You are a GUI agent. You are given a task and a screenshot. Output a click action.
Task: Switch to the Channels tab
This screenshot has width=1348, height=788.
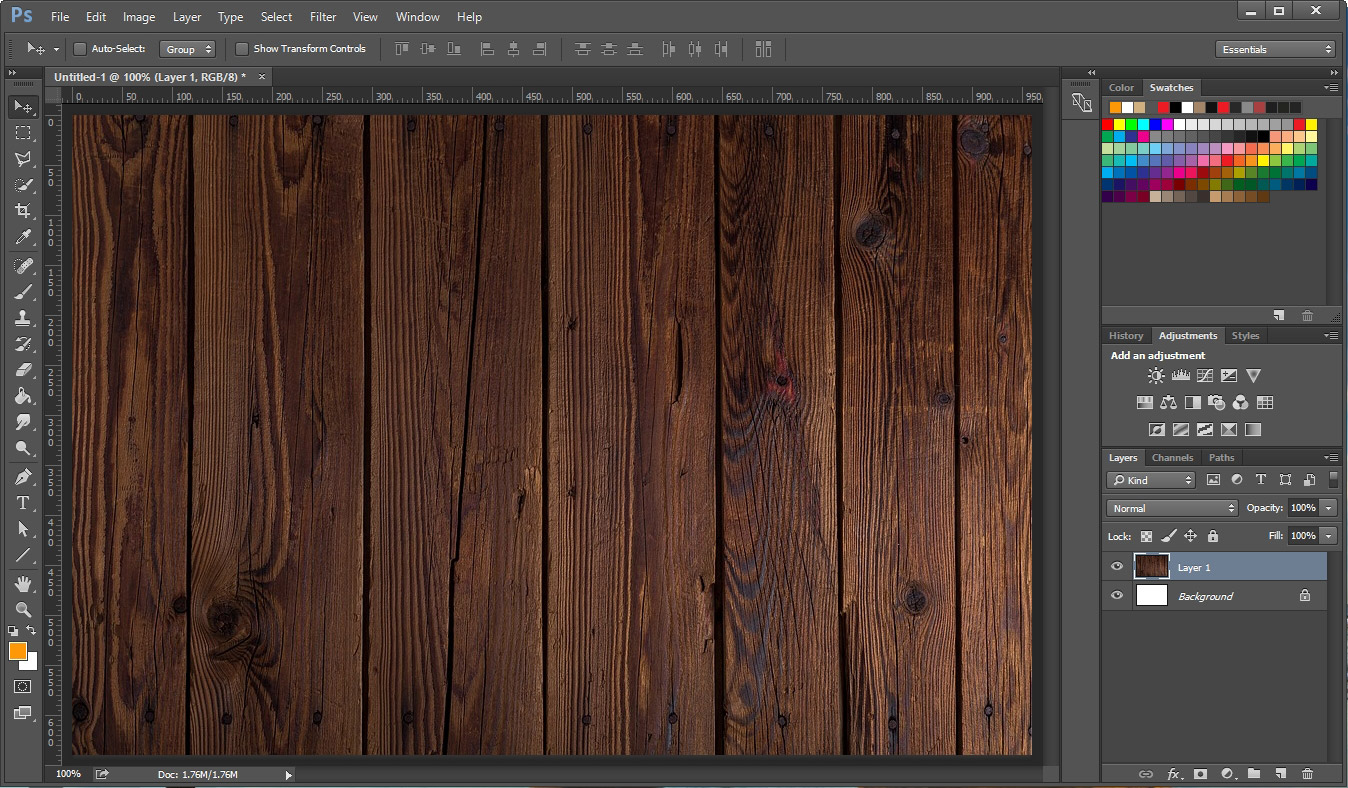(x=1172, y=458)
